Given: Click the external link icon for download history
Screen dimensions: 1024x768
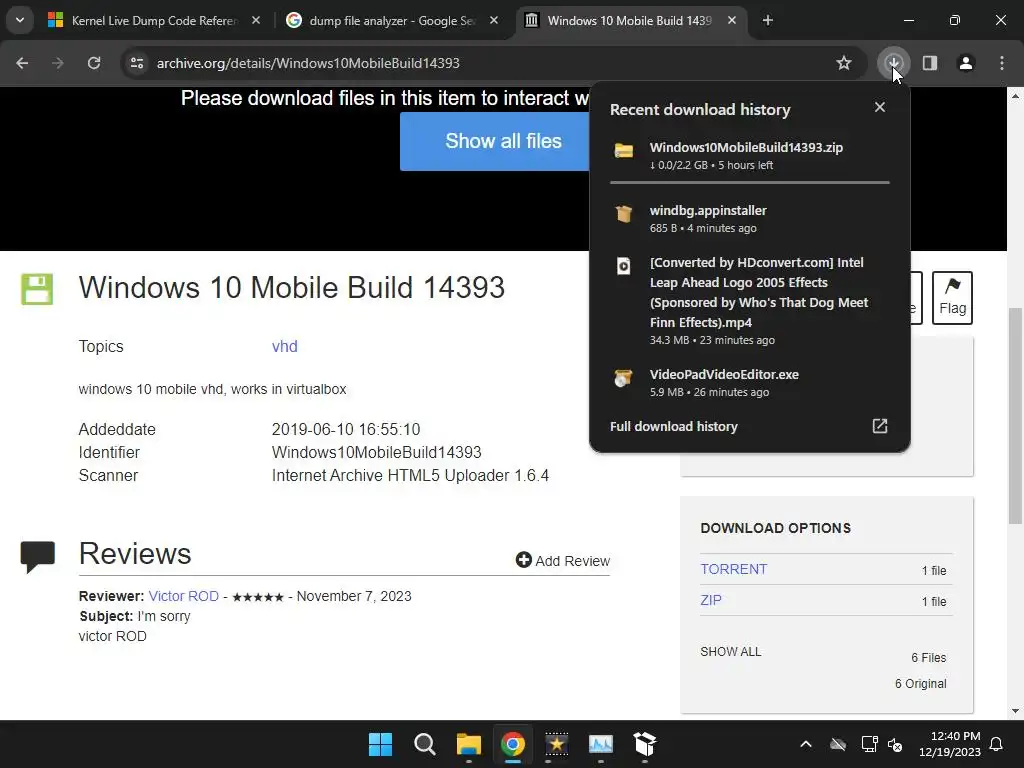Looking at the screenshot, I should [x=880, y=426].
